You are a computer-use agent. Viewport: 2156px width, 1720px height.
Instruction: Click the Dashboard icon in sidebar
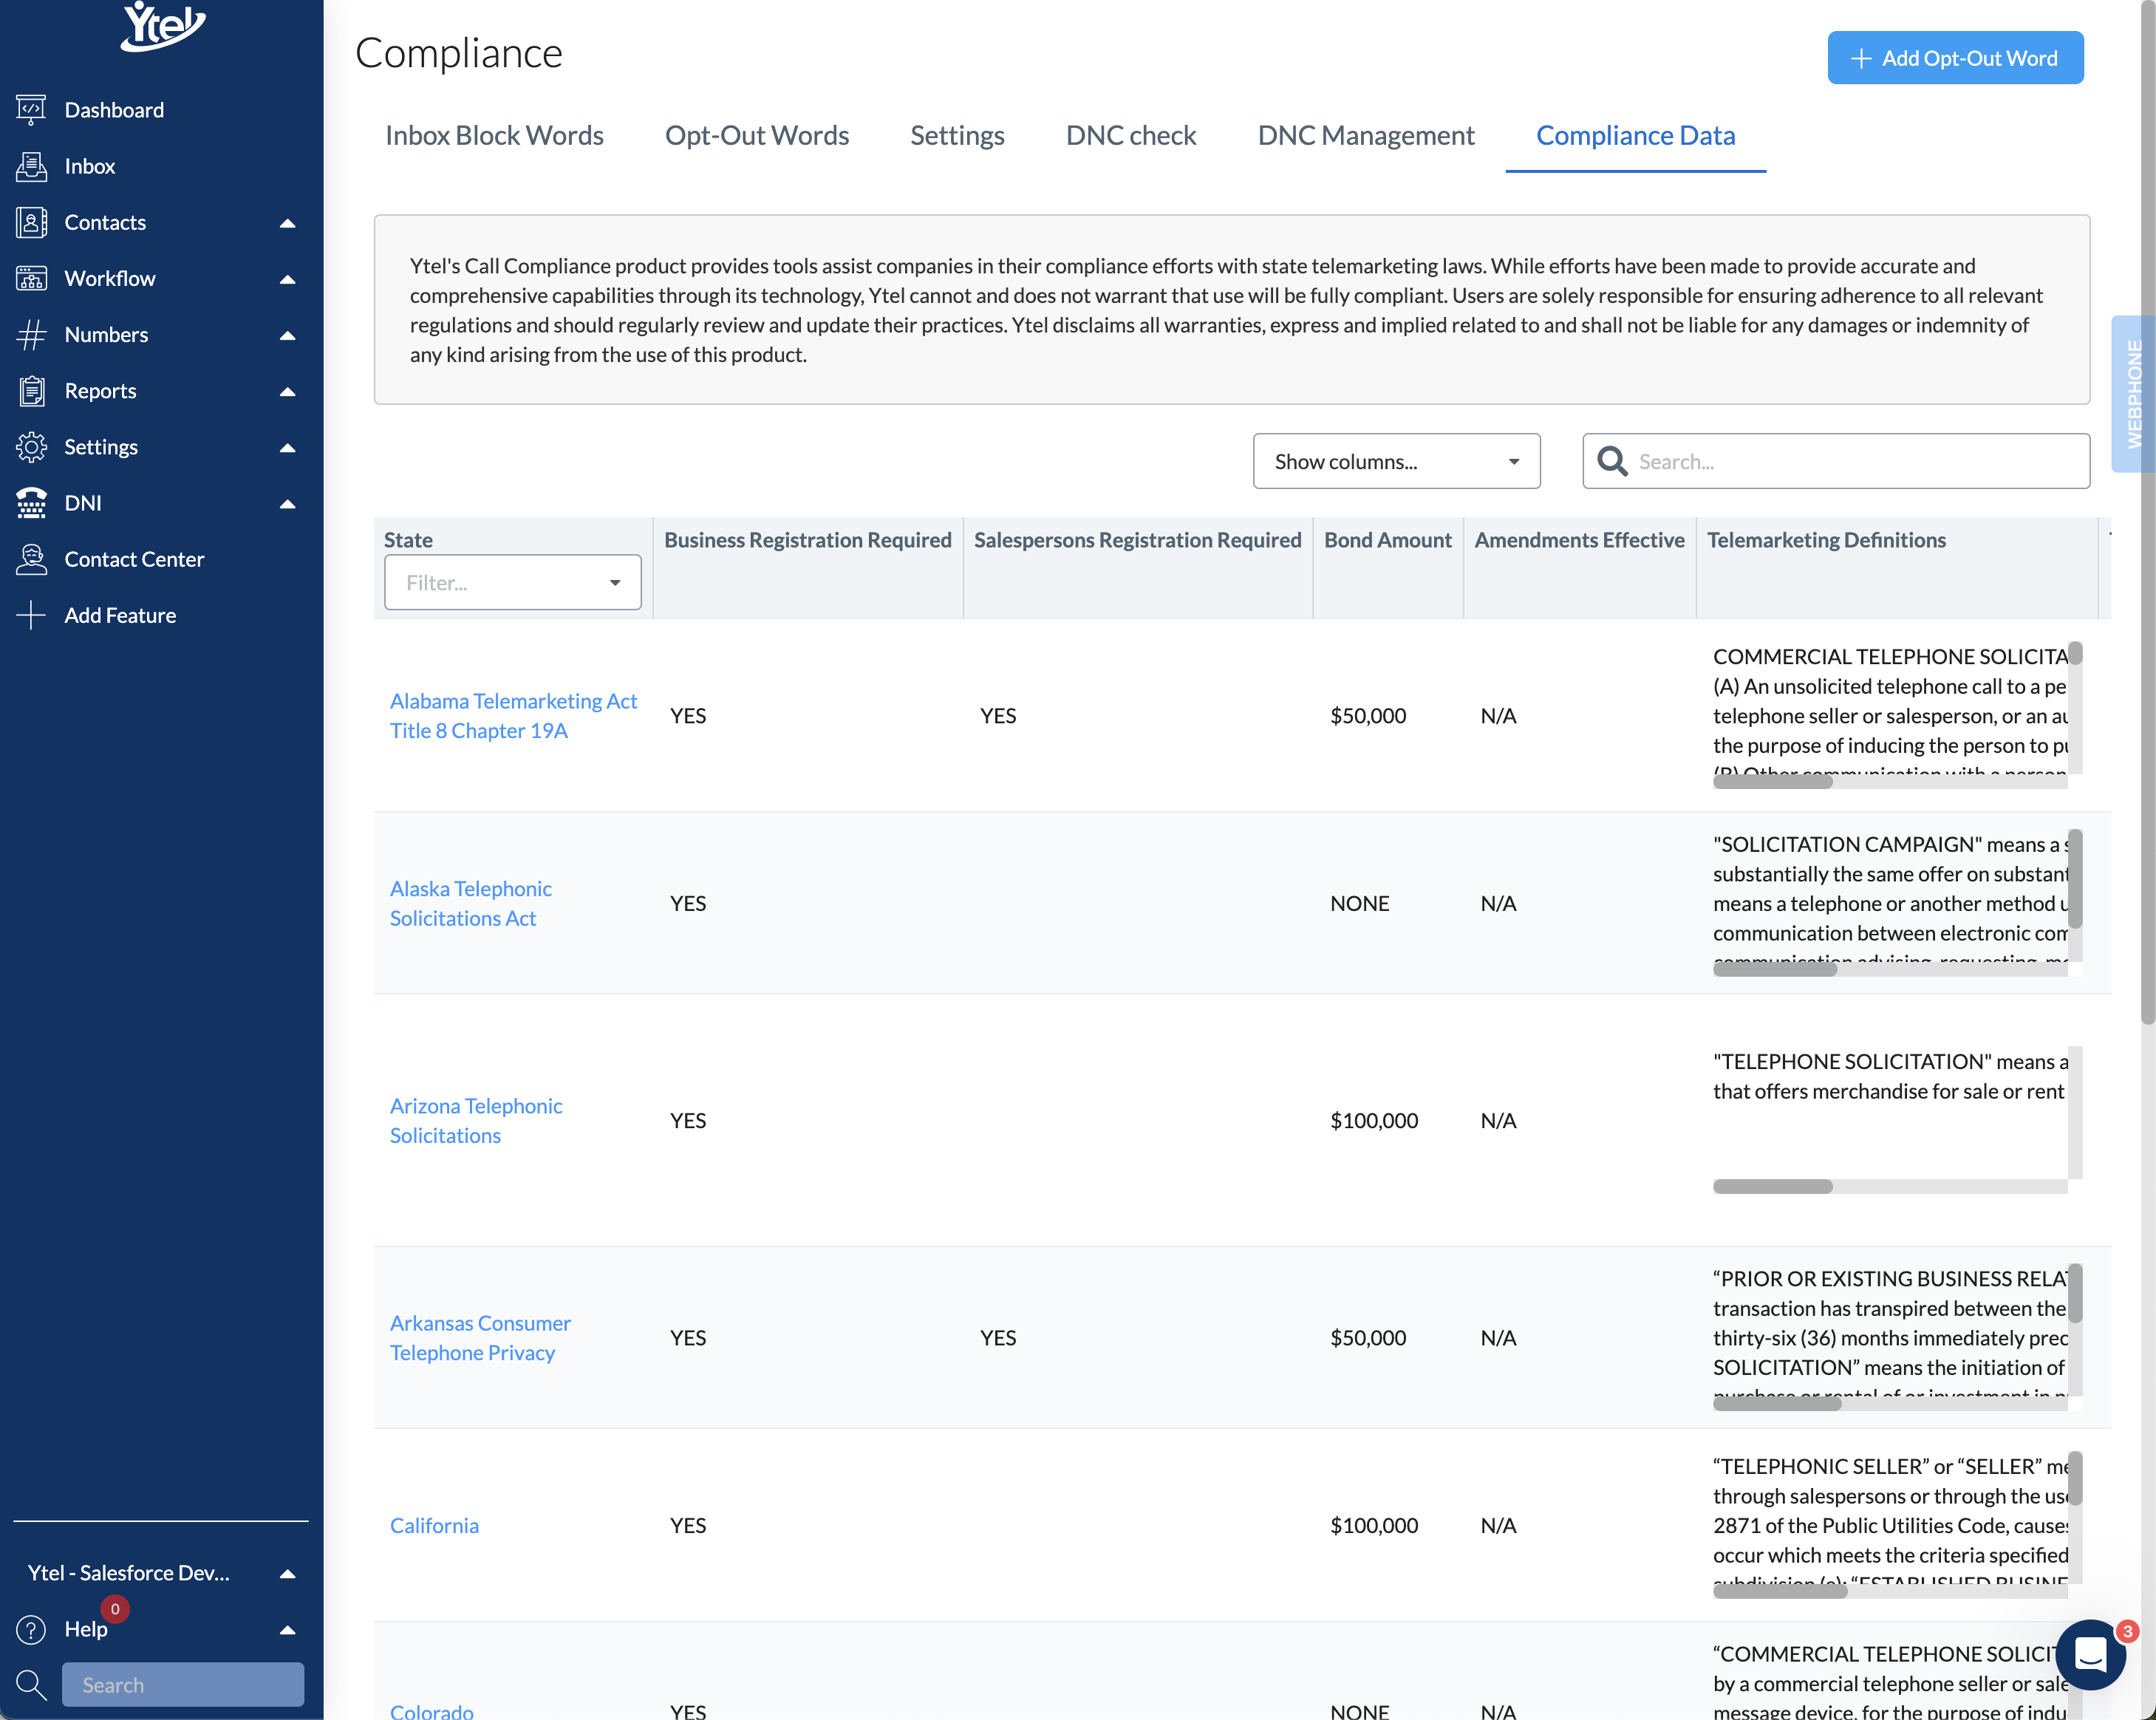pyautogui.click(x=31, y=110)
